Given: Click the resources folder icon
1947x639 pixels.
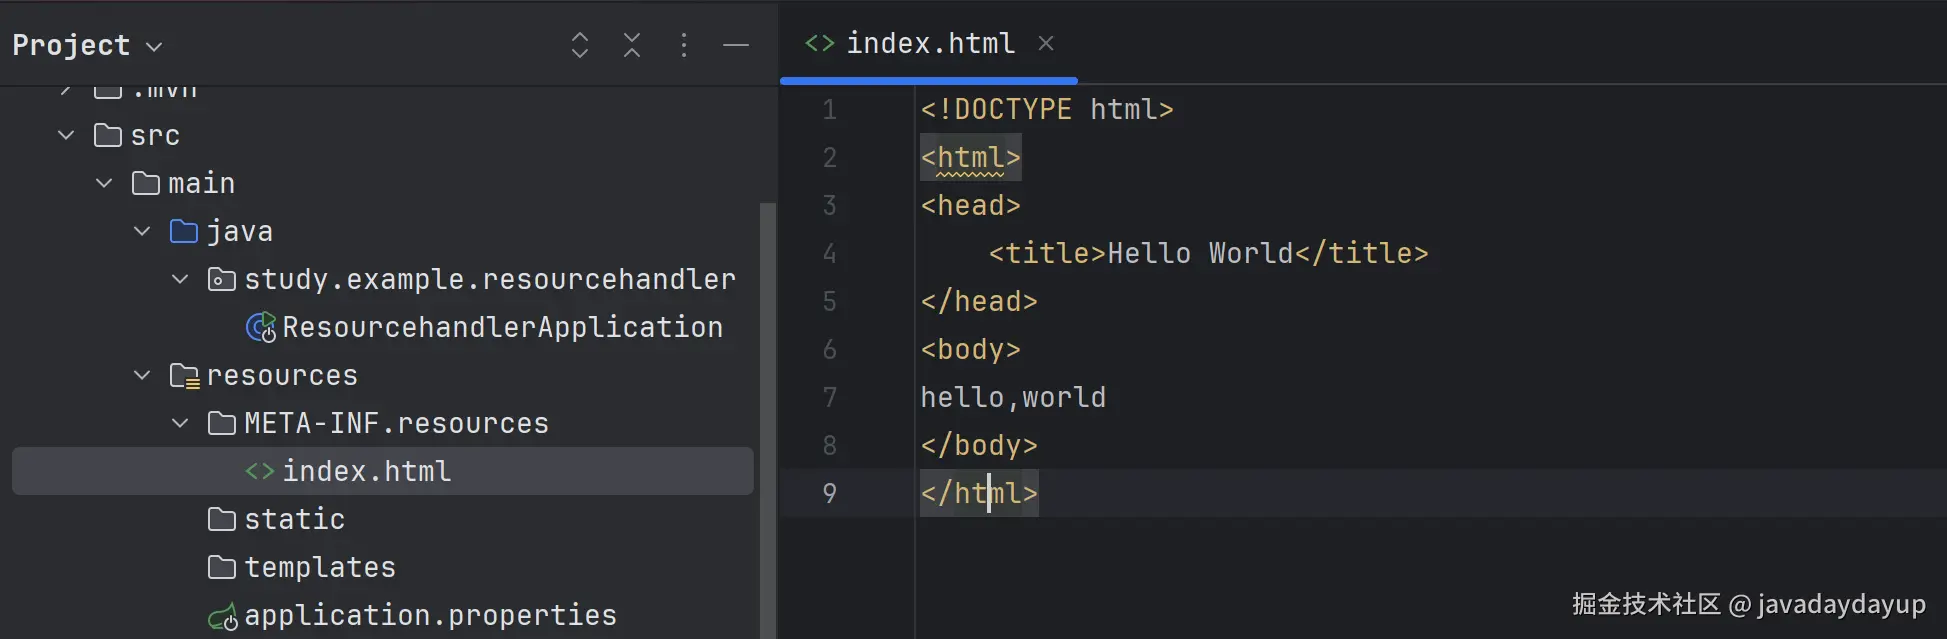Looking at the screenshot, I should (184, 376).
